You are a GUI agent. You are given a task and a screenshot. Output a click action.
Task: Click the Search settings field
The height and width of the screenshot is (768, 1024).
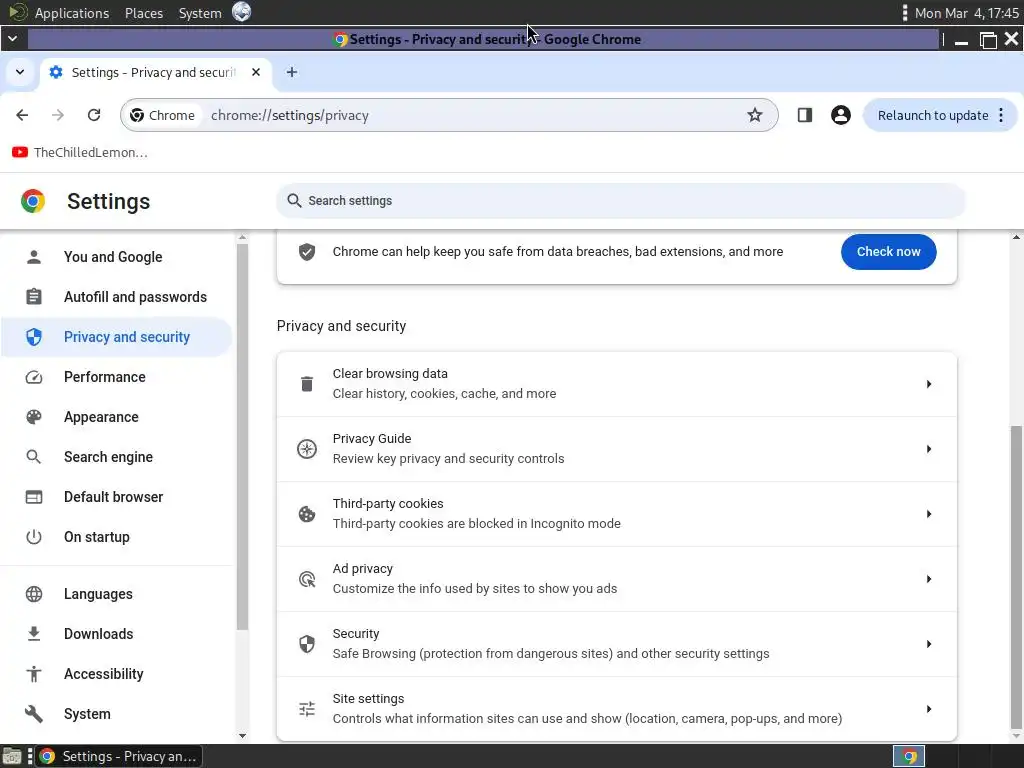(x=620, y=200)
